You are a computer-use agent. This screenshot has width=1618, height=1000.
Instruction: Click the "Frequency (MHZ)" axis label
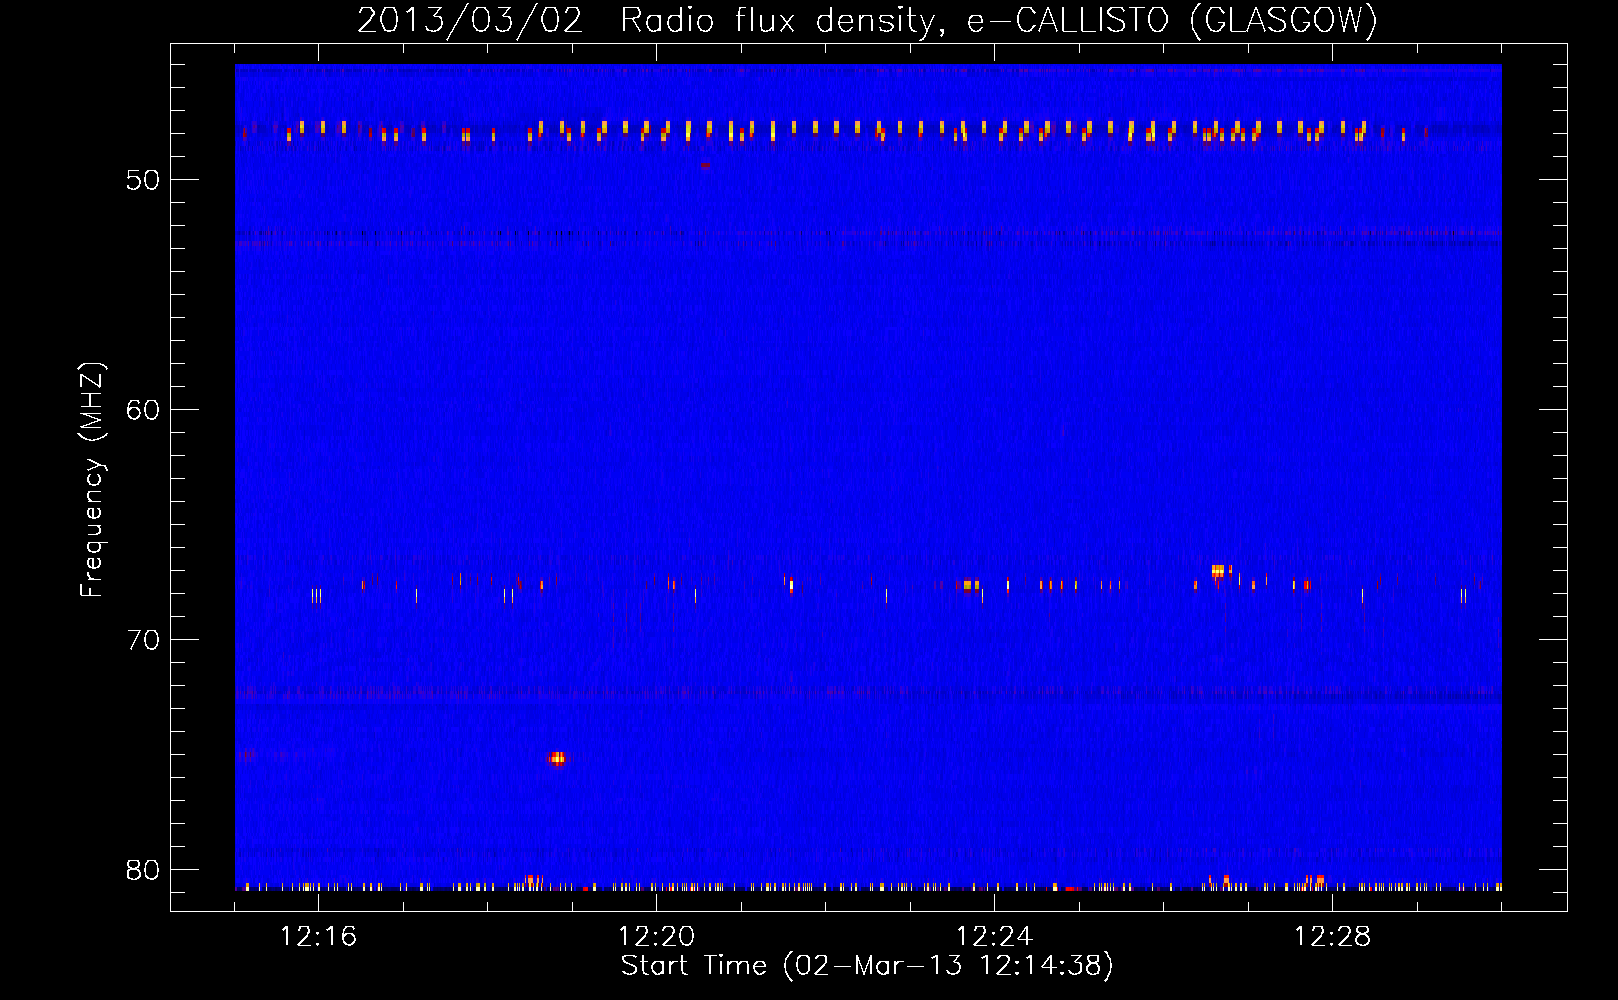[x=91, y=480]
